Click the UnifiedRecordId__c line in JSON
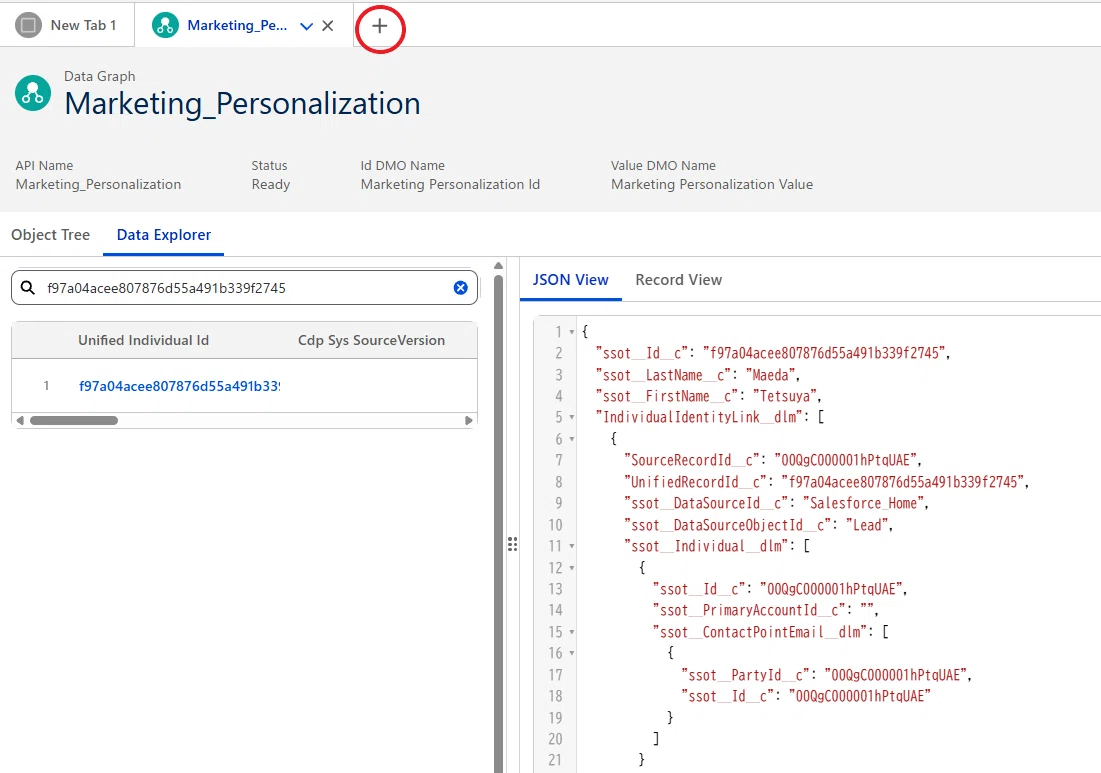Viewport: 1101px width, 773px height. (826, 482)
